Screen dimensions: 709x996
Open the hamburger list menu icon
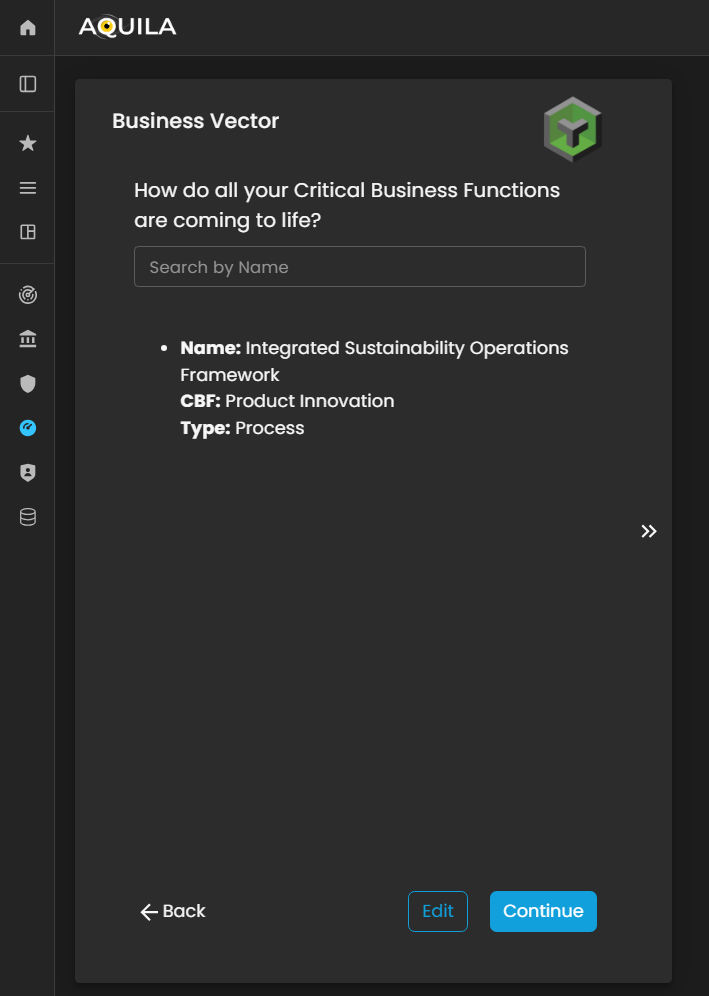pos(28,188)
